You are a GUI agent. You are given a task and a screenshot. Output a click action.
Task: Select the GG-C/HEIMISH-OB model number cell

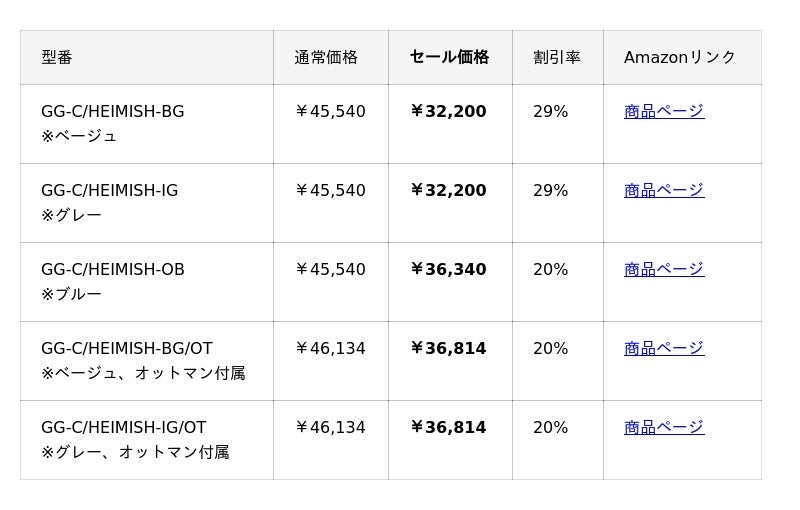pos(113,269)
